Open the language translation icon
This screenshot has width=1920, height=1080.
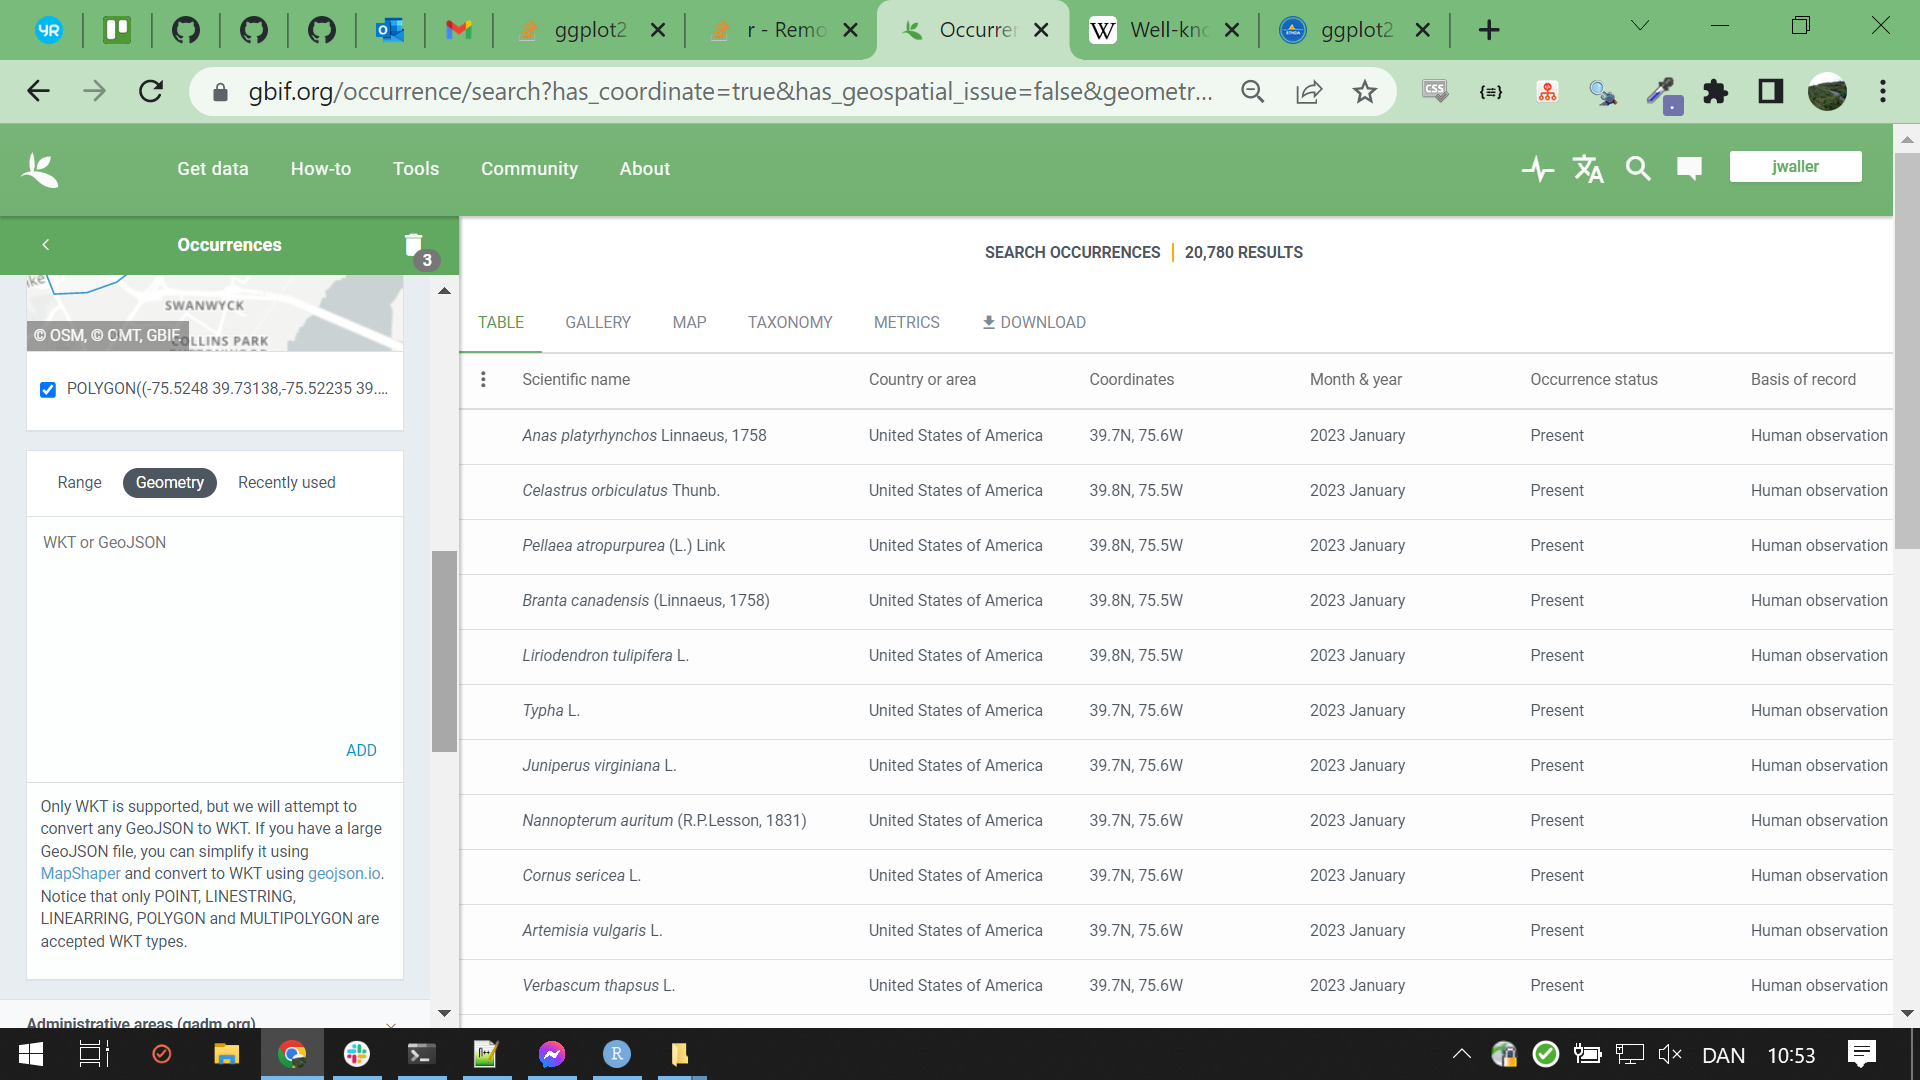tap(1588, 169)
